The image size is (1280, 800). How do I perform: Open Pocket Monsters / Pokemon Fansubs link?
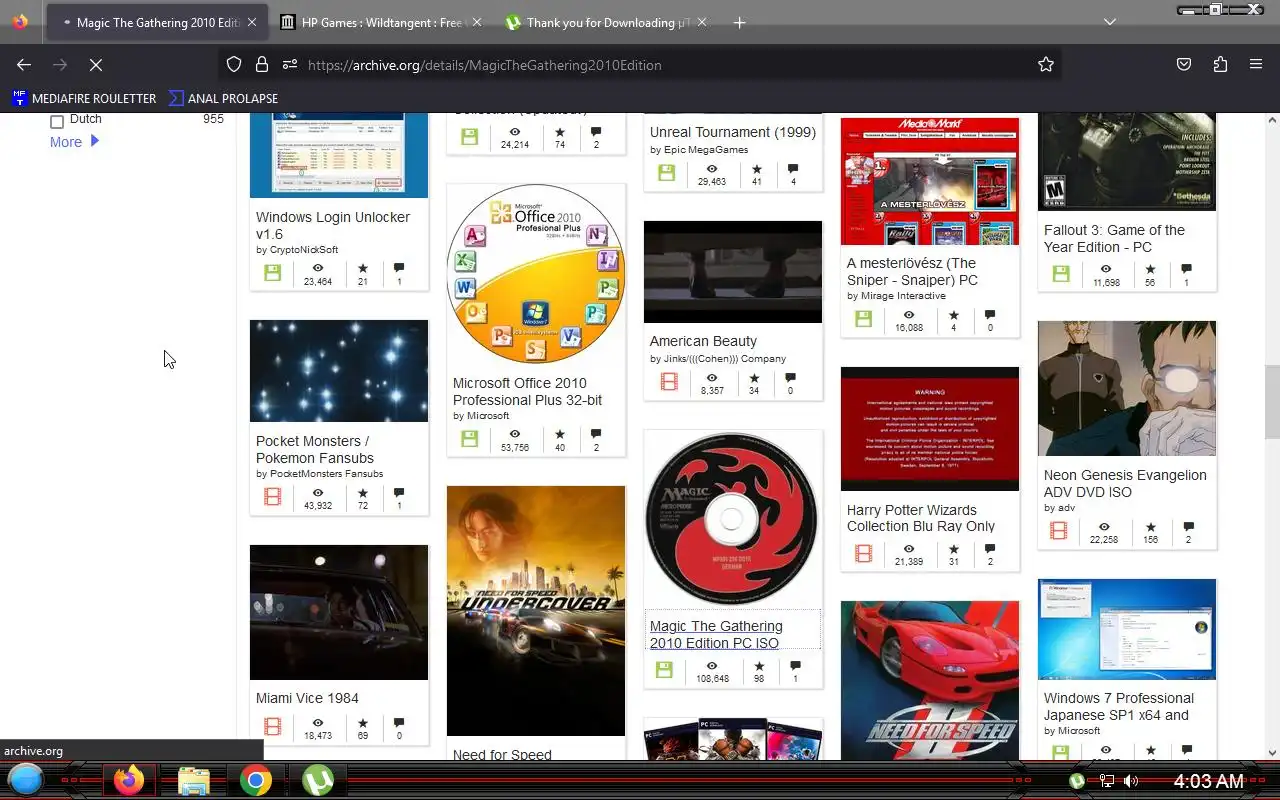(315, 449)
